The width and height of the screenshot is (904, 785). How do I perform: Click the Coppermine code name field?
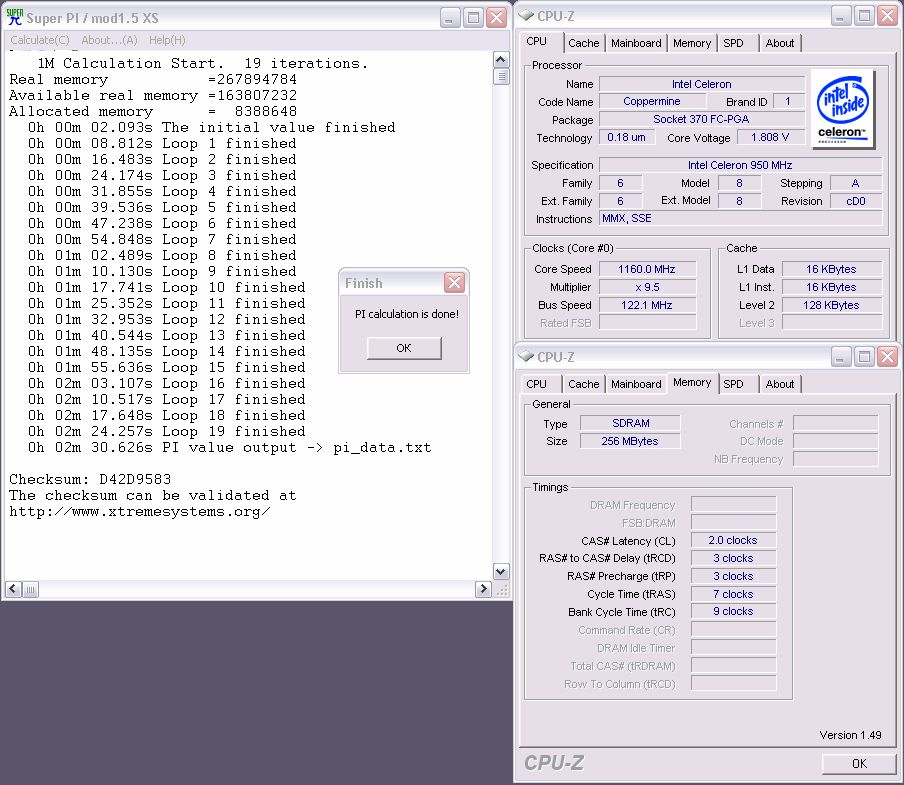click(652, 101)
